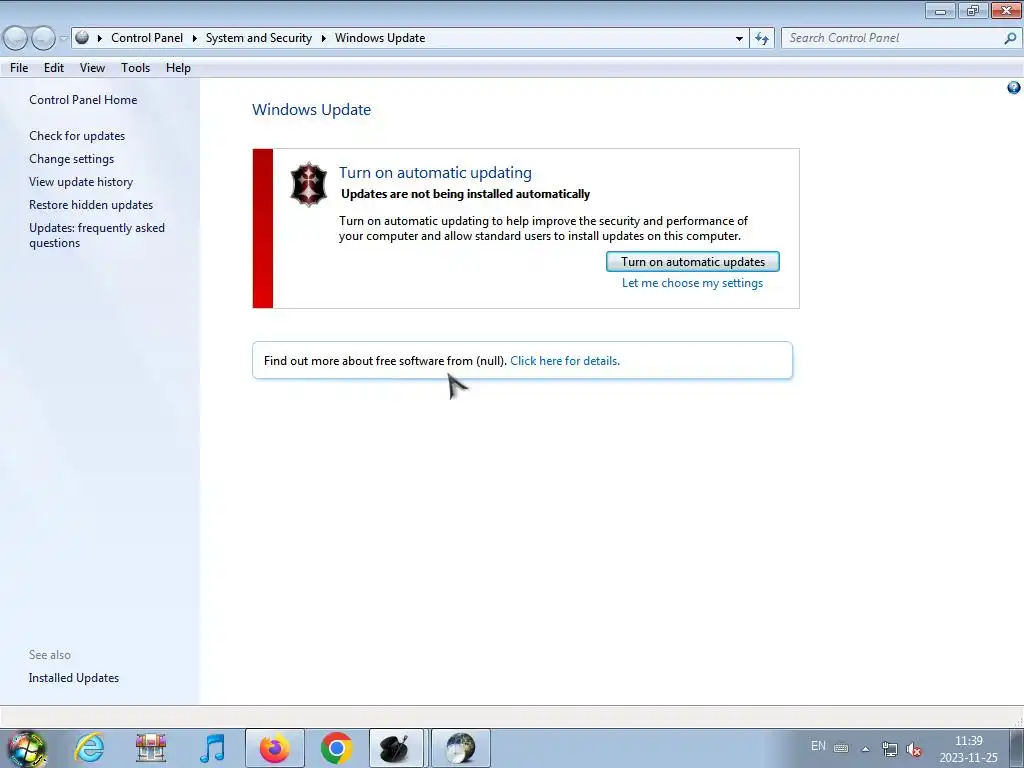Switch to the globe app taskbar button
The image size is (1024, 768).
tap(460, 748)
